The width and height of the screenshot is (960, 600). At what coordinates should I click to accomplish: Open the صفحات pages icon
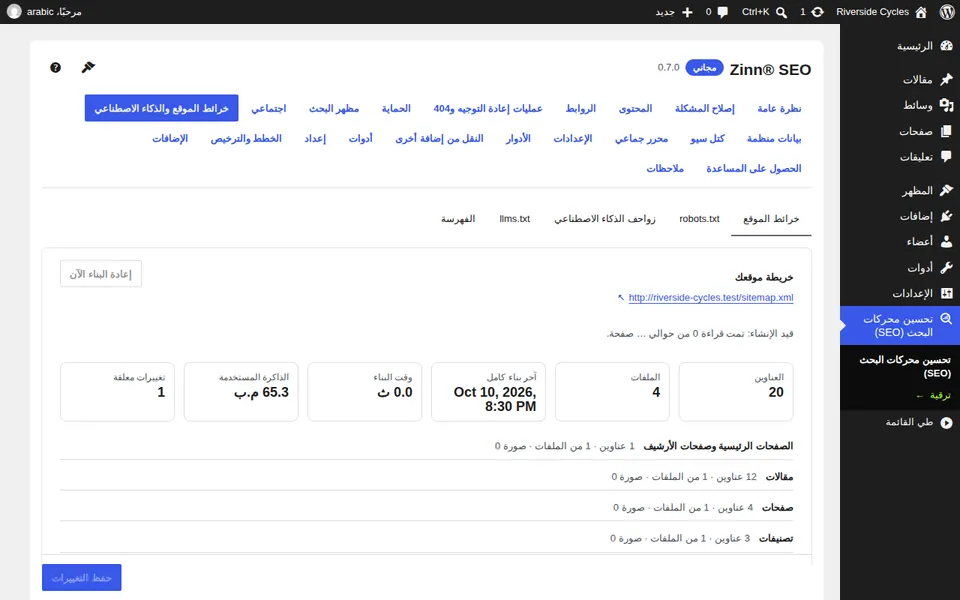pyautogui.click(x=947, y=131)
